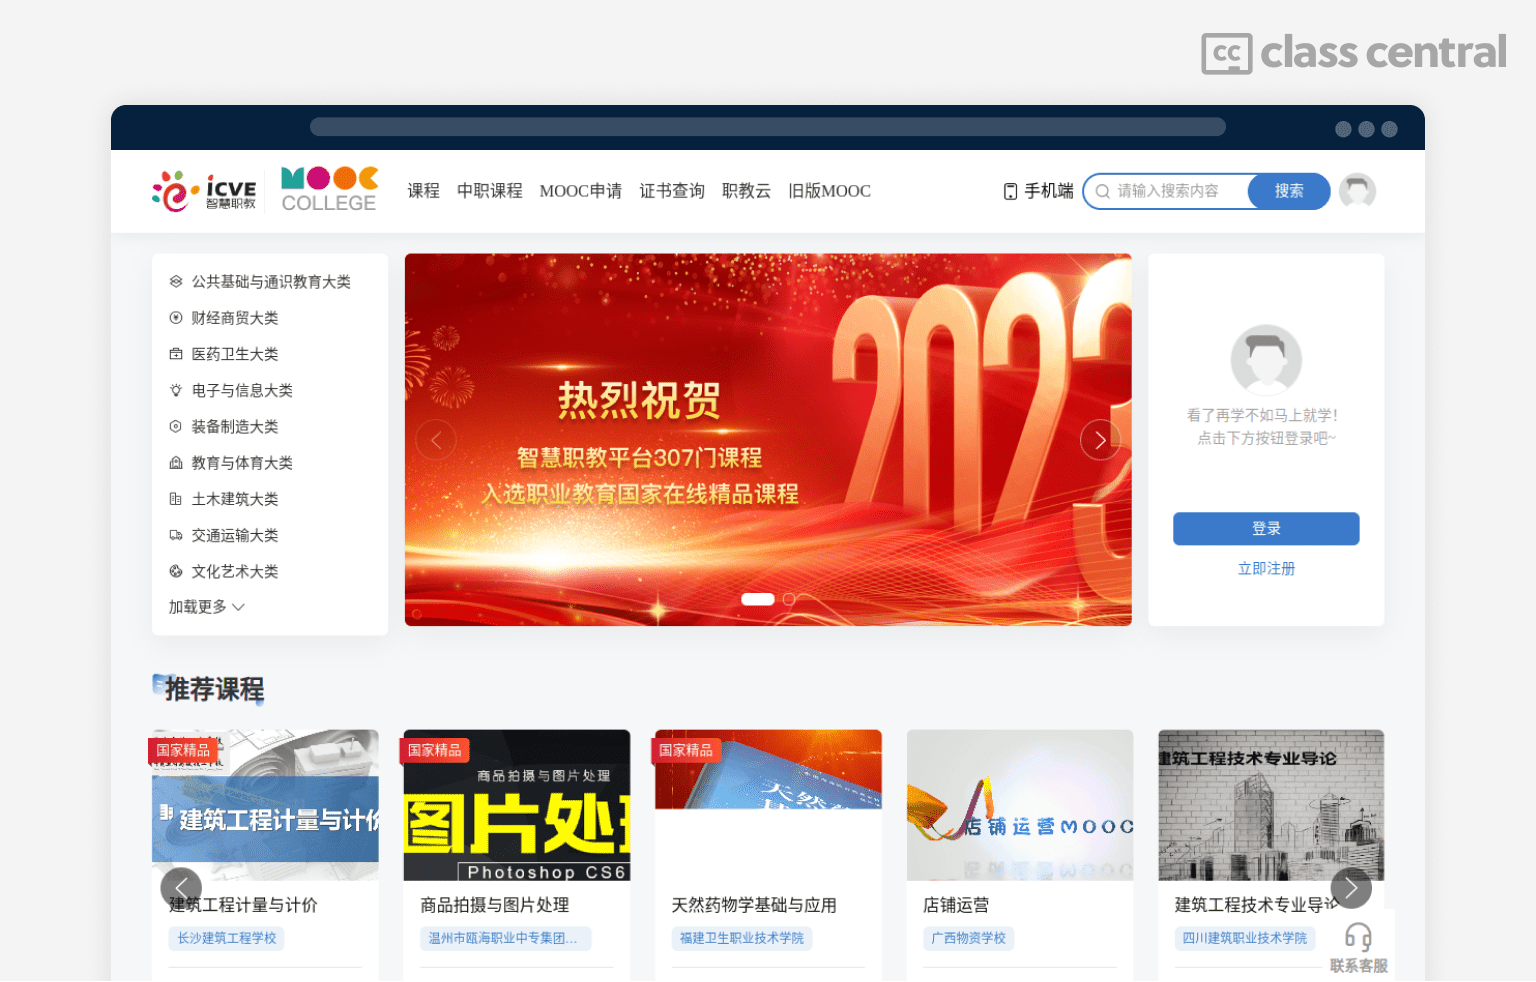1536x982 pixels.
Task: Show previous banner with left arrow
Action: pos(436,440)
